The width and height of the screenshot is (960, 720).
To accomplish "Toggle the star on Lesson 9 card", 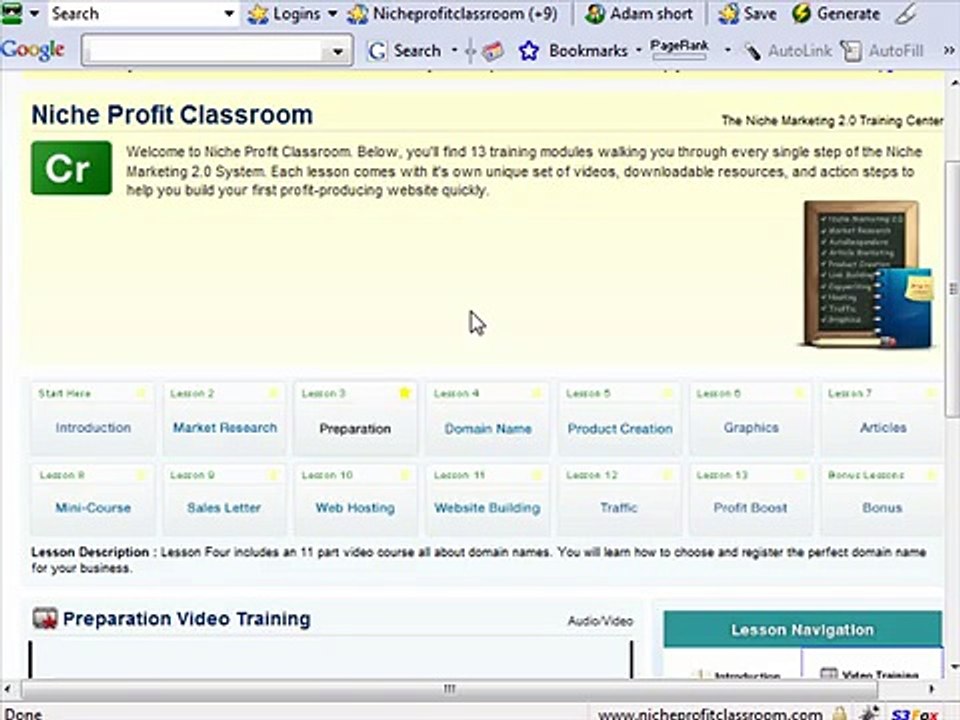I will click(273, 474).
